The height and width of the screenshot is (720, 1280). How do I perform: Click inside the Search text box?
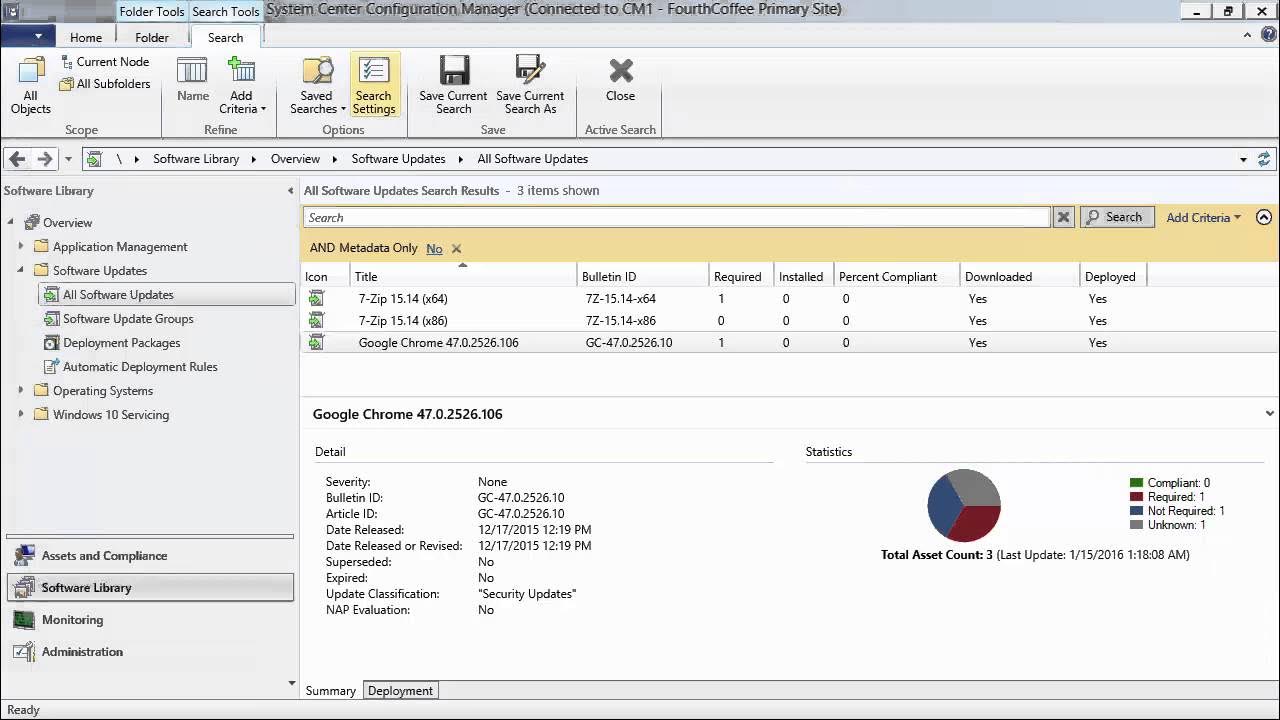coord(677,217)
